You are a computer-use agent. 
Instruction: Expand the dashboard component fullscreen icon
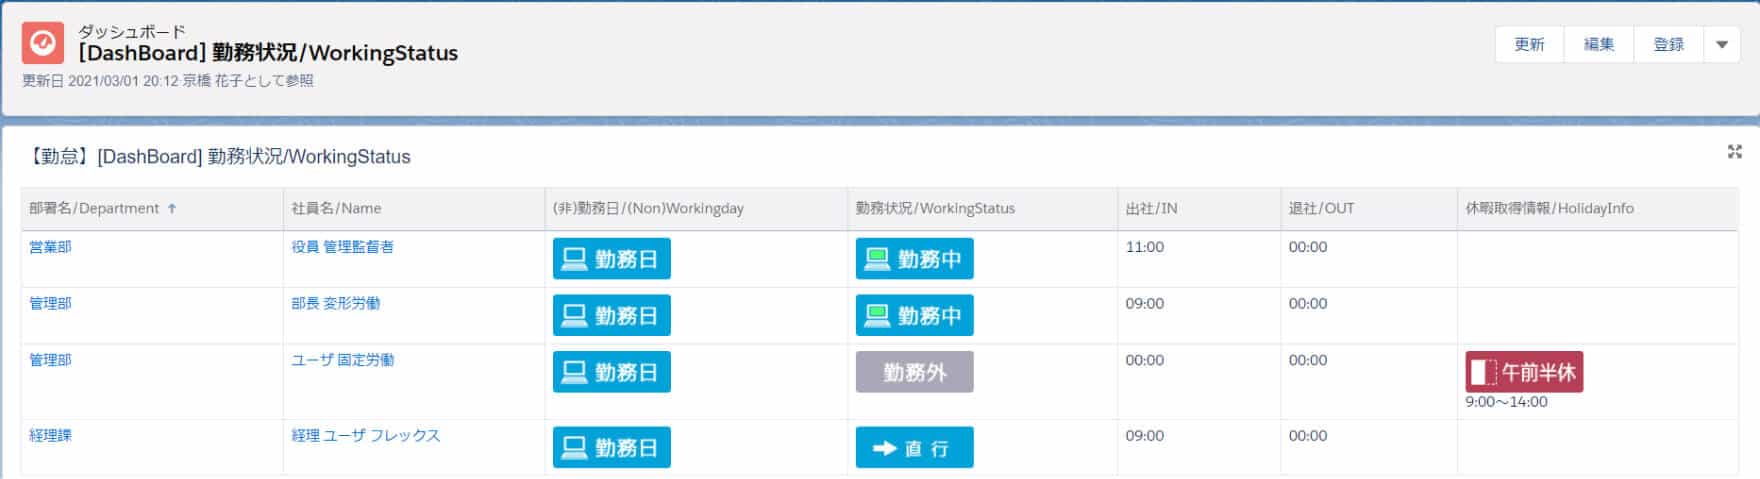[1734, 152]
